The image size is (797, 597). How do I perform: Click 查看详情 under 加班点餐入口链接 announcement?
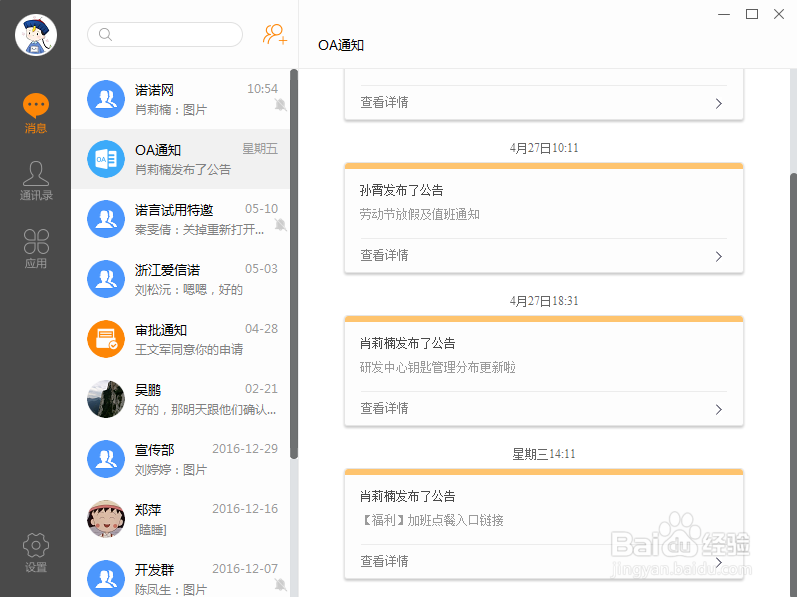pos(385,561)
